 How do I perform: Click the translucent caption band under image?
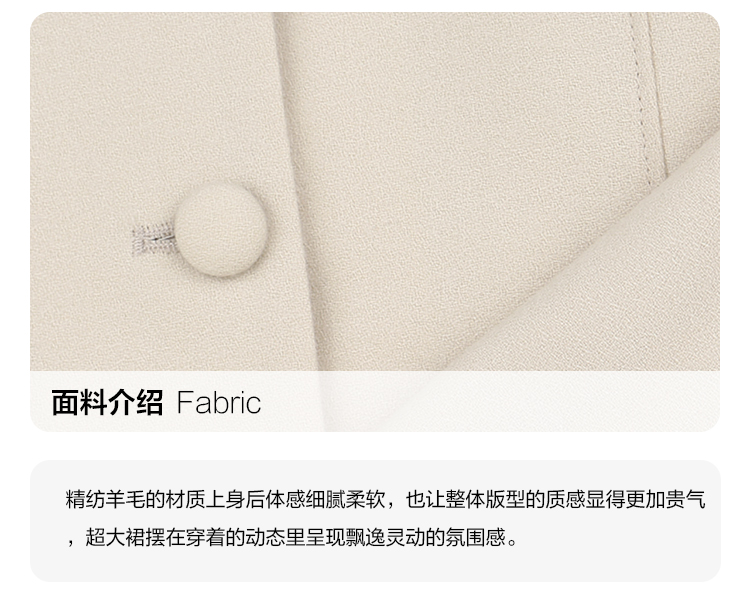[375, 401]
